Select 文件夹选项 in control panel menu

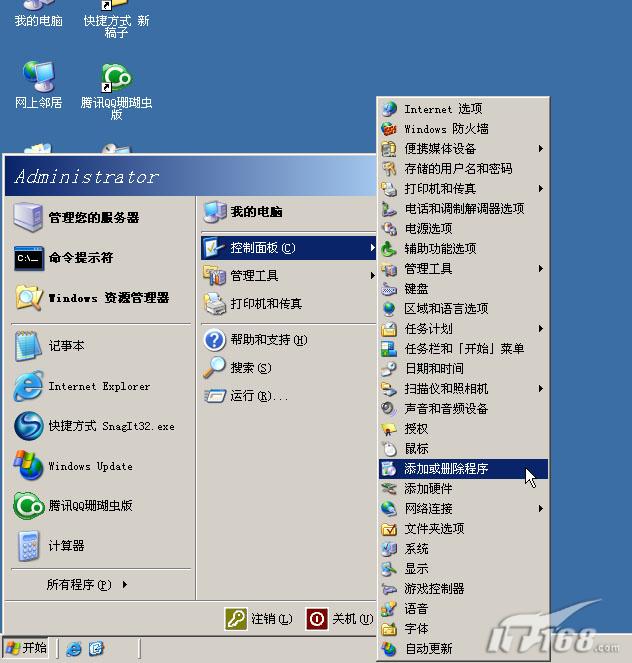[x=434, y=529]
